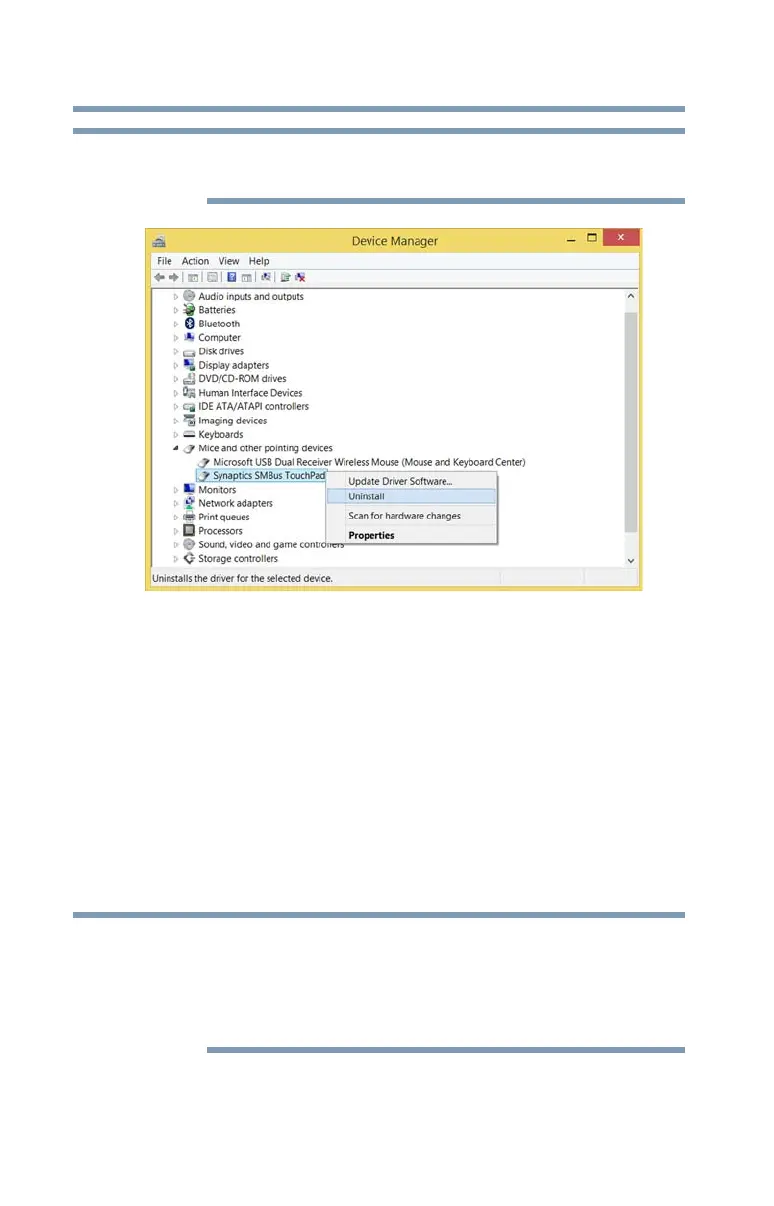This screenshot has height=1206, width=774.
Task: Collapse the Mice and other pointing devices node
Action: pos(176,449)
